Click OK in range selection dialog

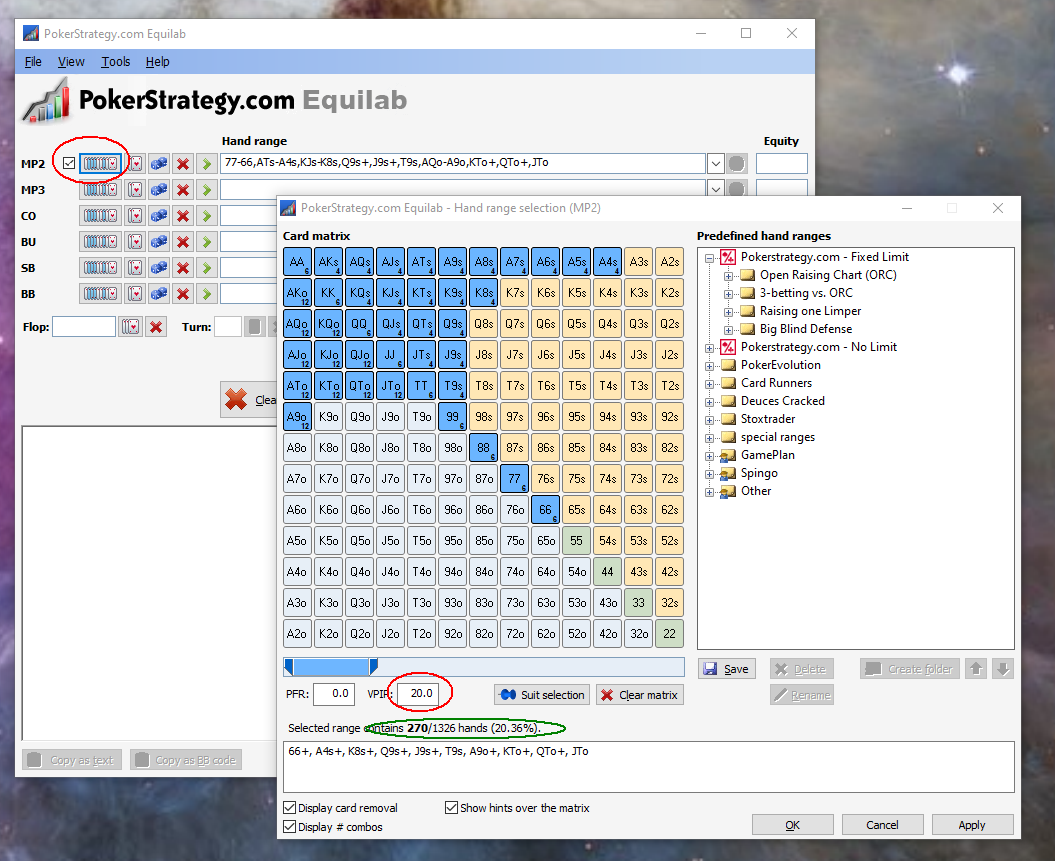coord(793,825)
